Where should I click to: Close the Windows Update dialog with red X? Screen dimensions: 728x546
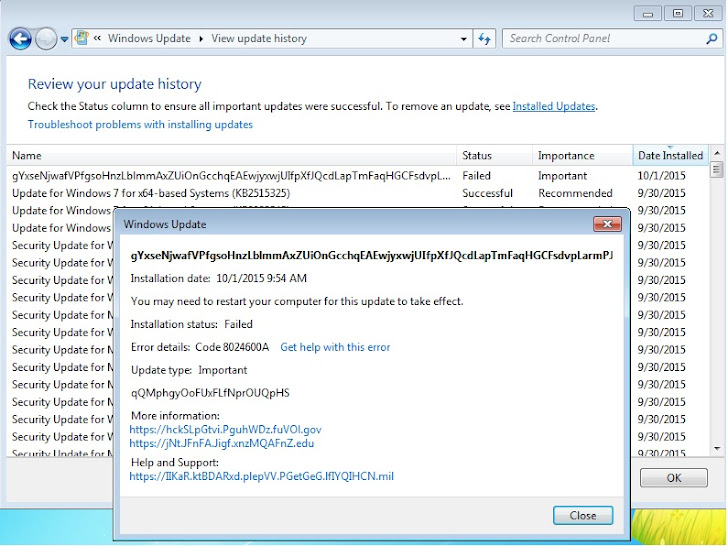coord(607,224)
